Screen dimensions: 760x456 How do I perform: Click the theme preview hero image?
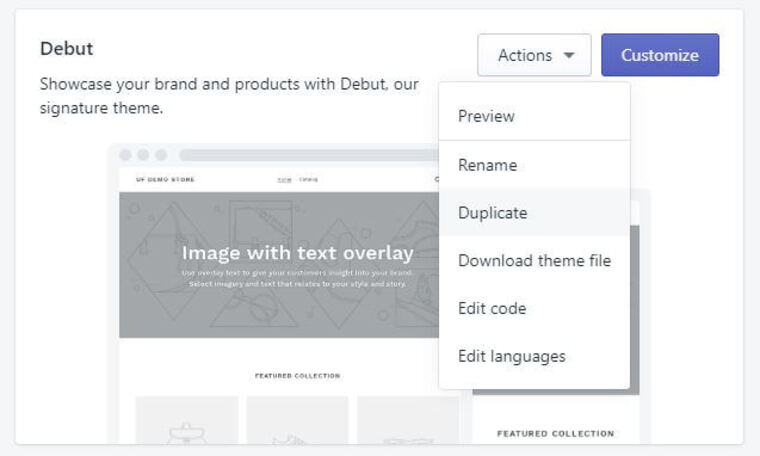(279, 265)
